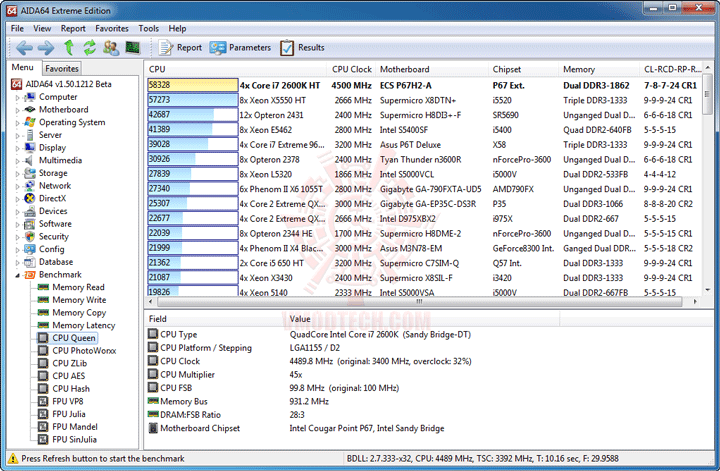Sort by the Motherboard column header
The width and height of the screenshot is (720, 471).
(x=432, y=69)
